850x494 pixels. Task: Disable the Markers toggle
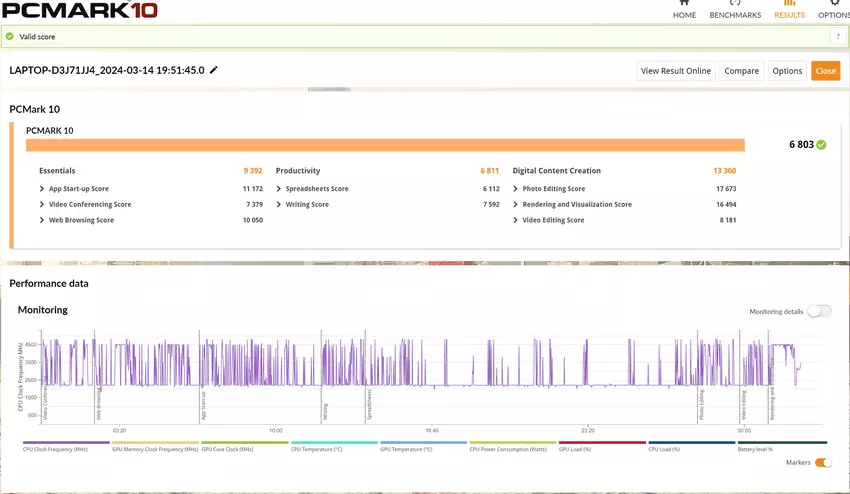point(823,462)
